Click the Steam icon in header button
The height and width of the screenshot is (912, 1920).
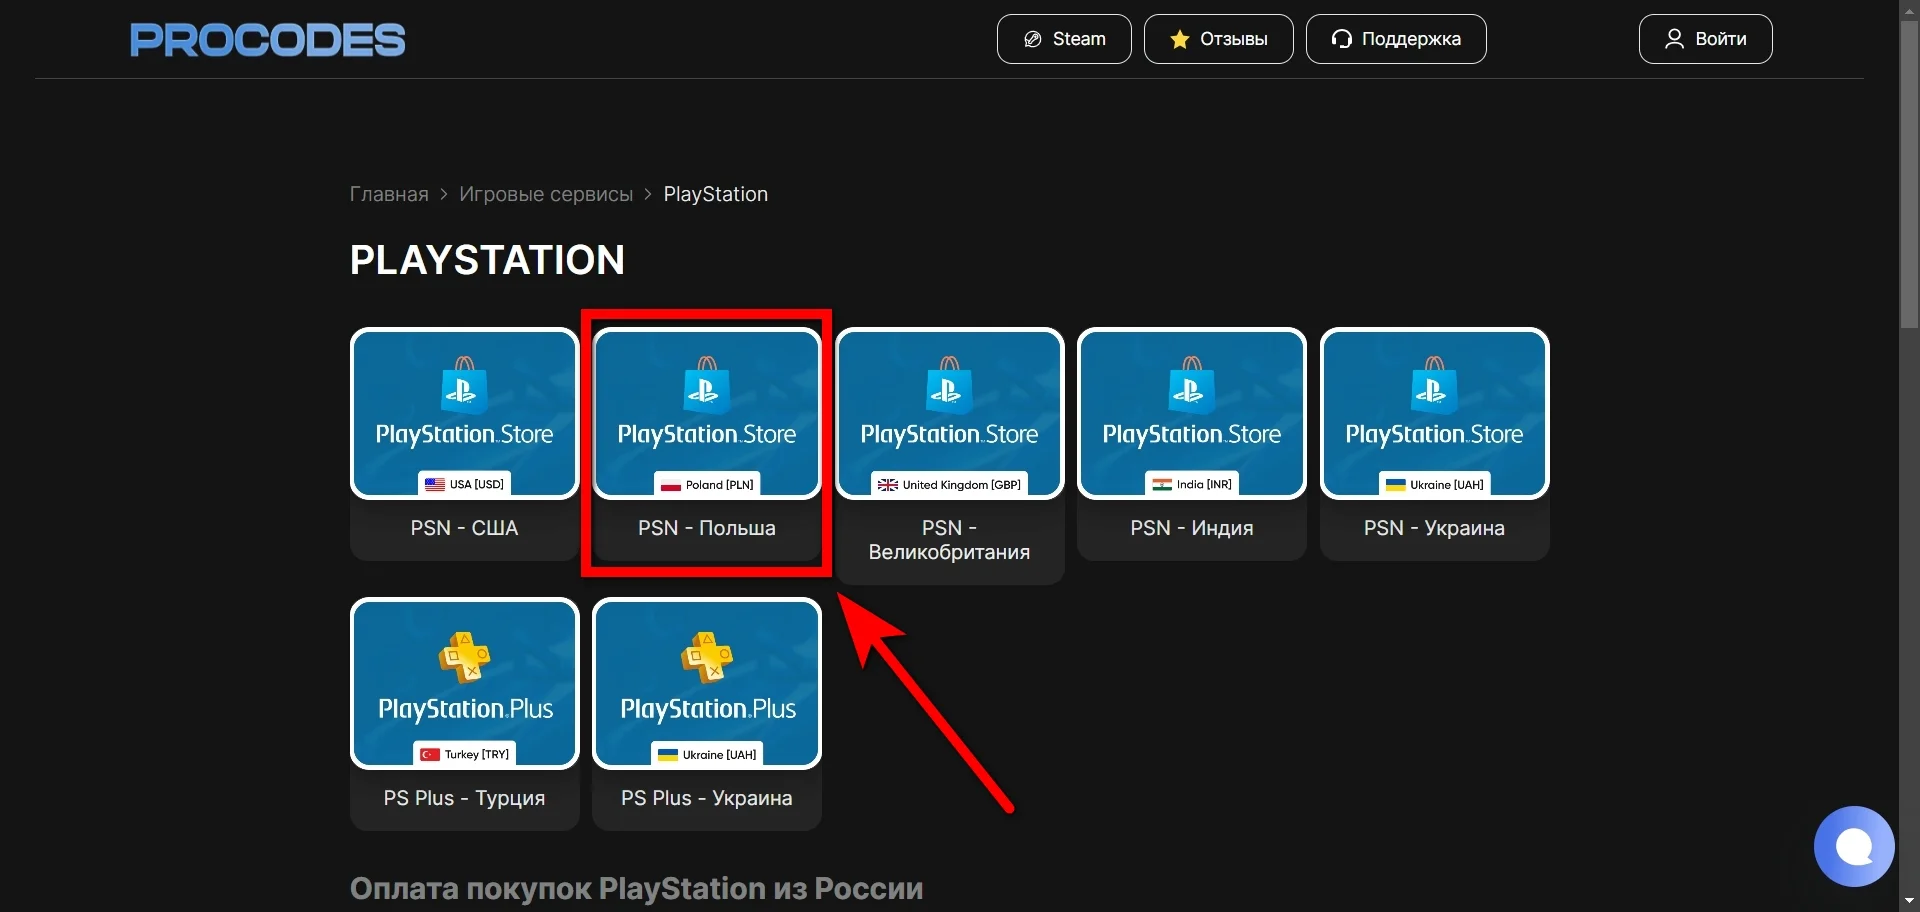pos(1033,39)
